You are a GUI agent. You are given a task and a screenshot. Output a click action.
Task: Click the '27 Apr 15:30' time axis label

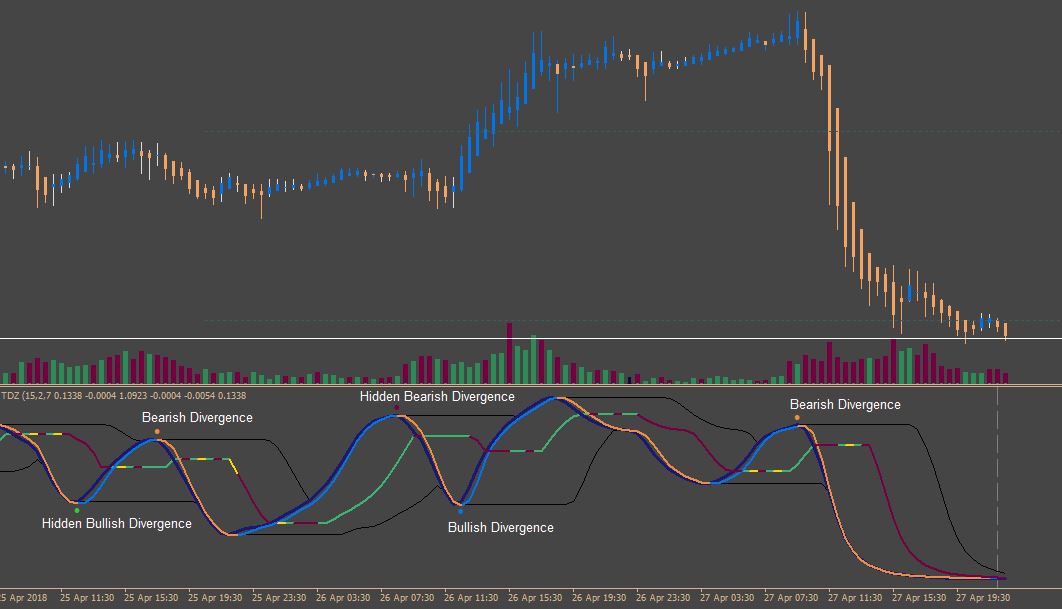pos(919,597)
